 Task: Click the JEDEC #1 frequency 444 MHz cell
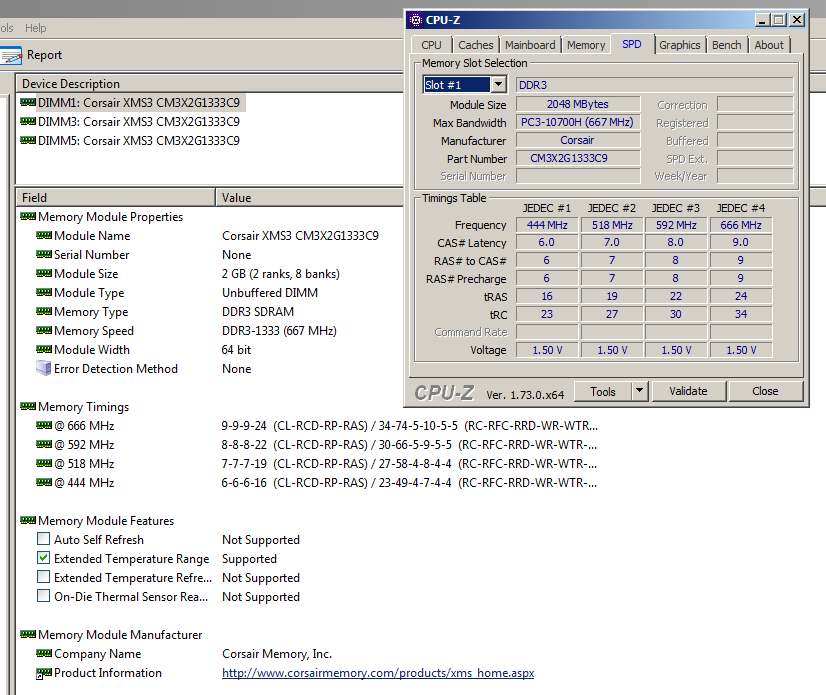[x=547, y=225]
